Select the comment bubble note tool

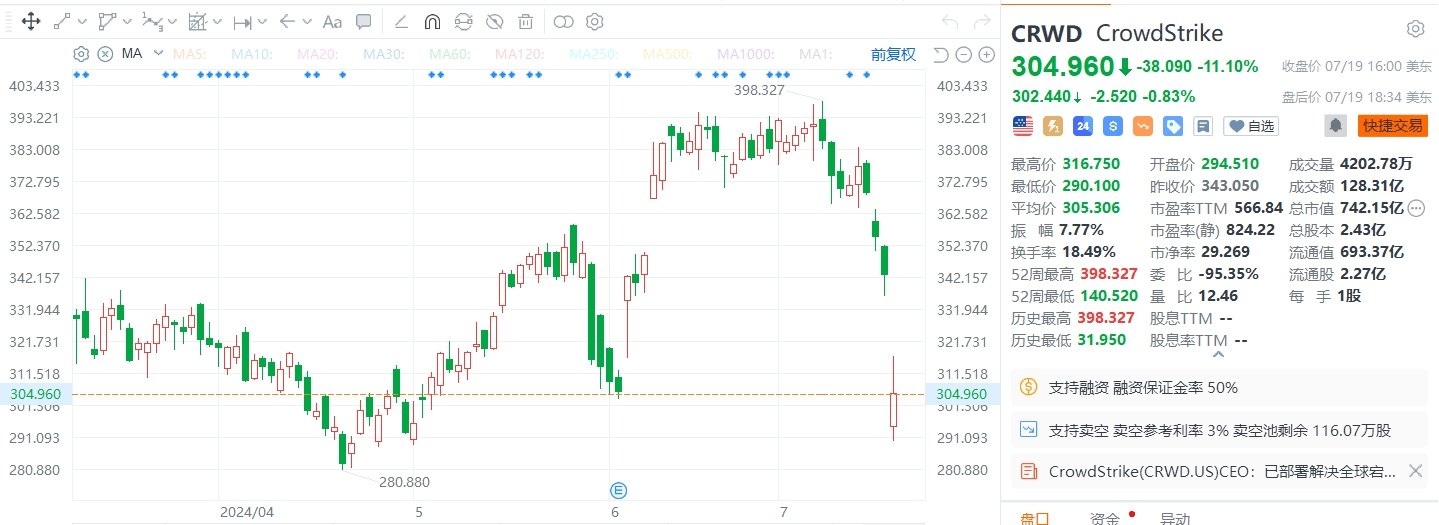[364, 21]
